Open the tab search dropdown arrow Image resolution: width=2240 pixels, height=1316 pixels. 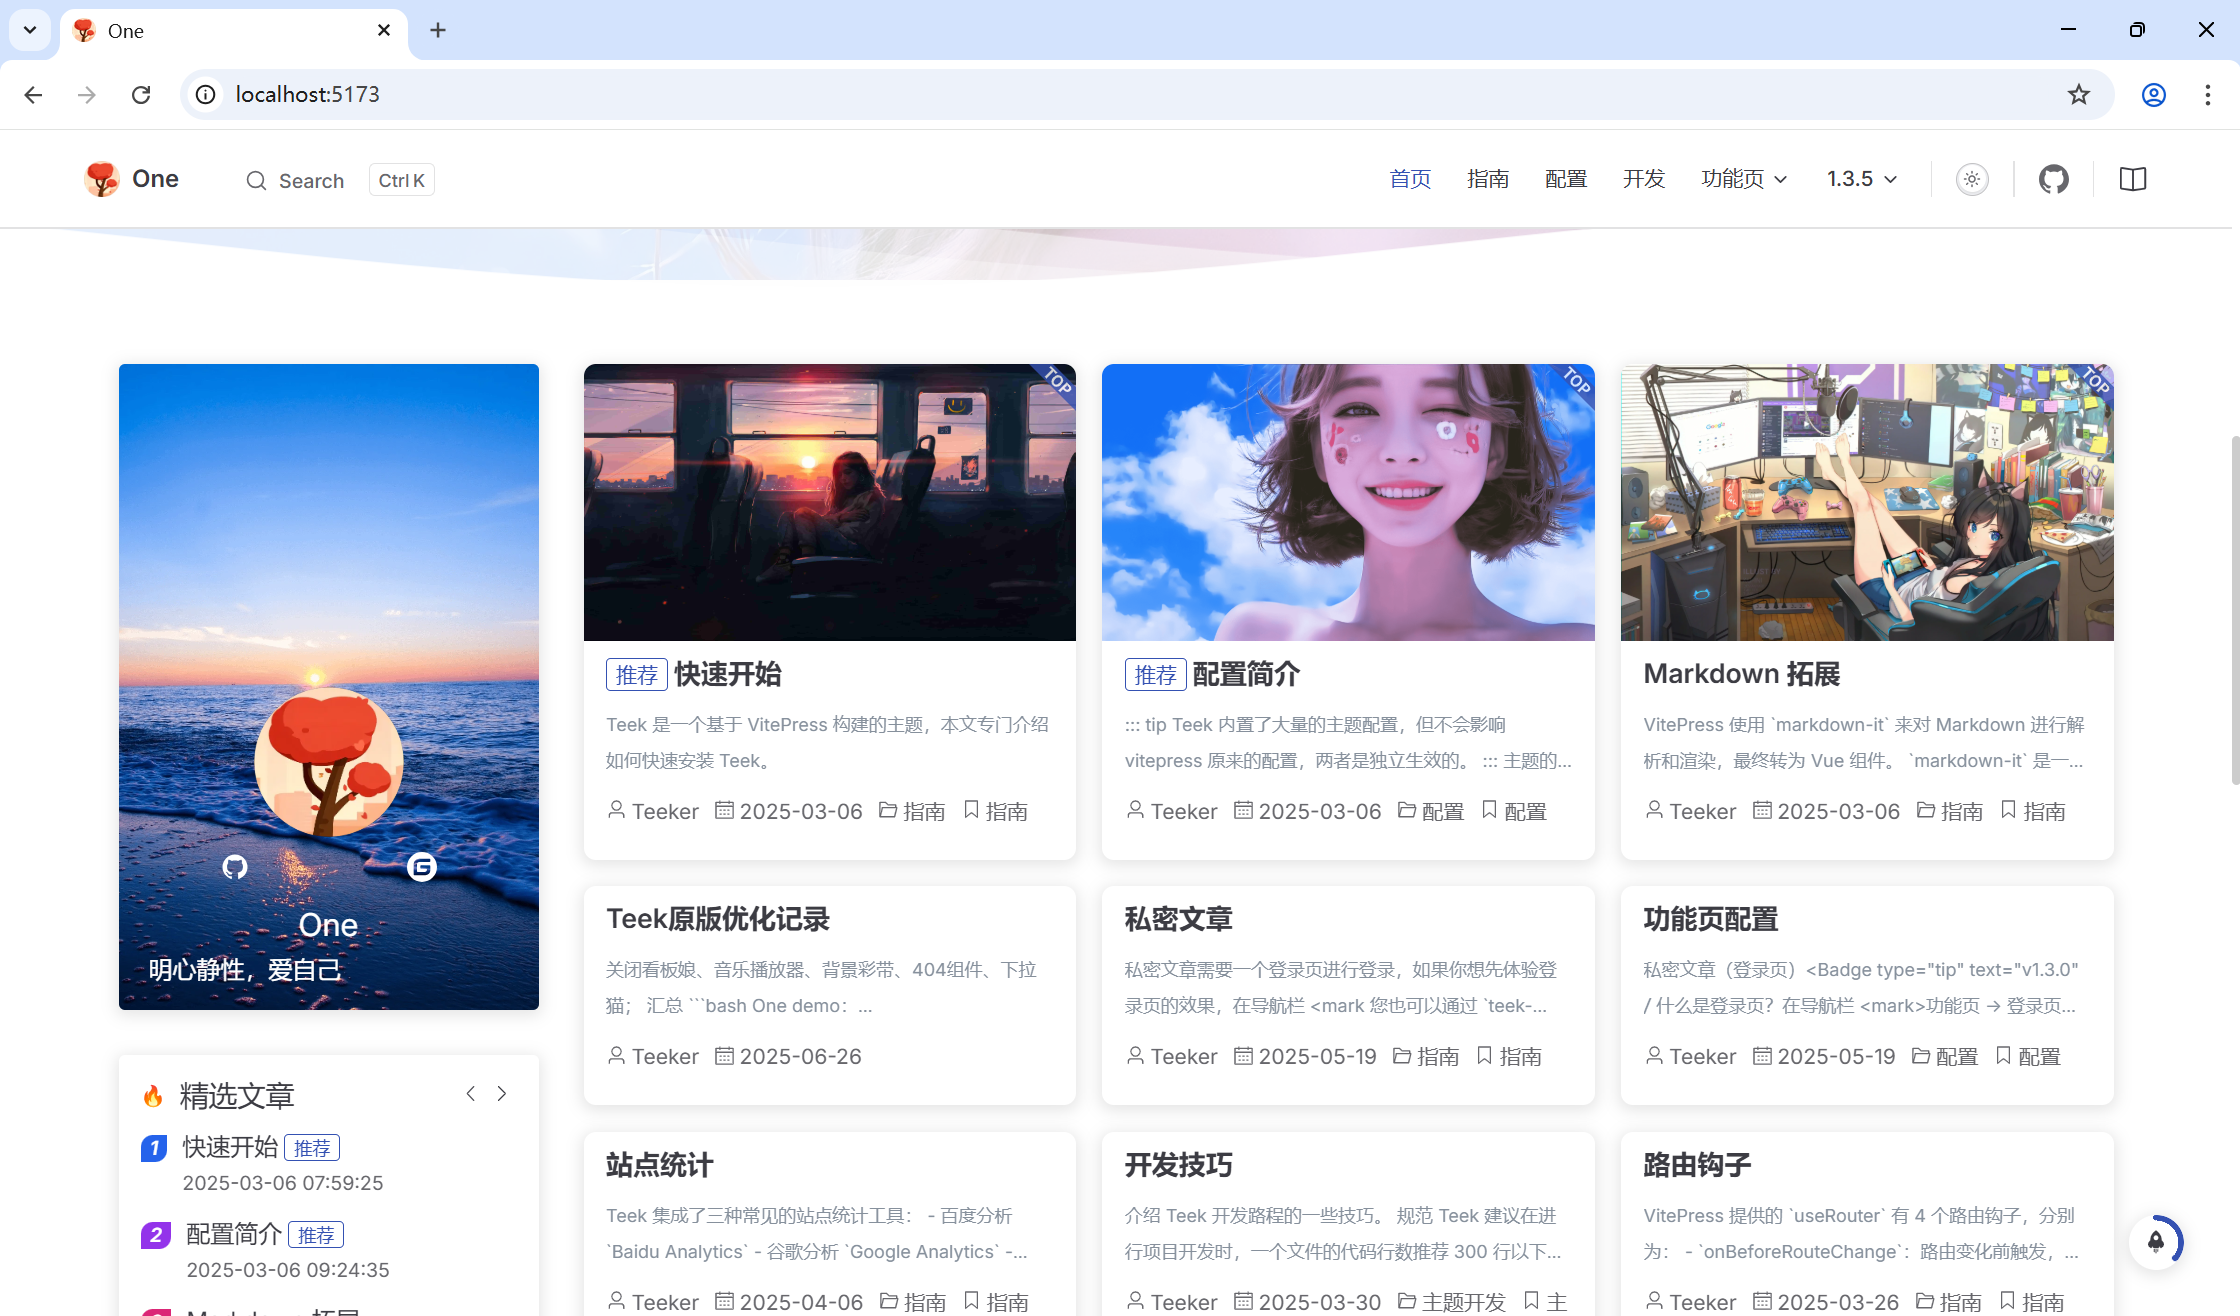[x=30, y=30]
